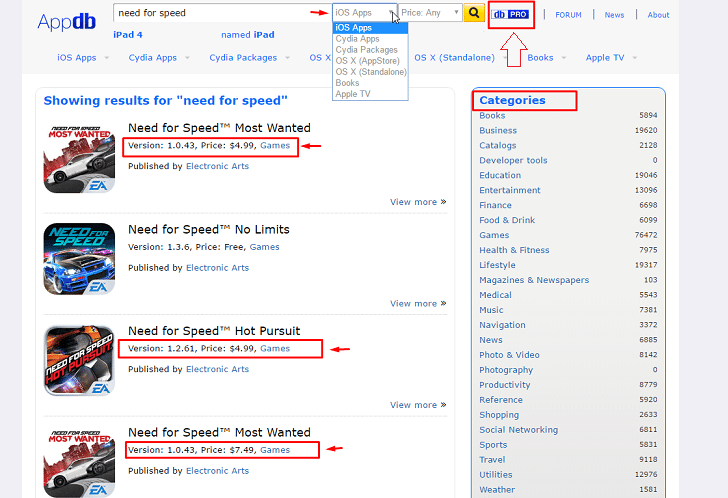728x498 pixels.
Task: Open the FORUM link
Action: (x=568, y=15)
